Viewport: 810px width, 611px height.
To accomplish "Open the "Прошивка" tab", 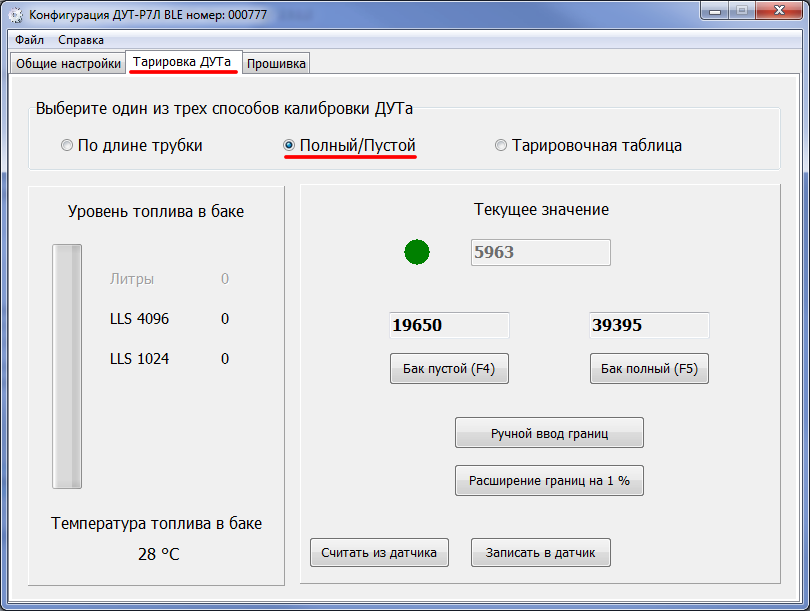I will (276, 64).
